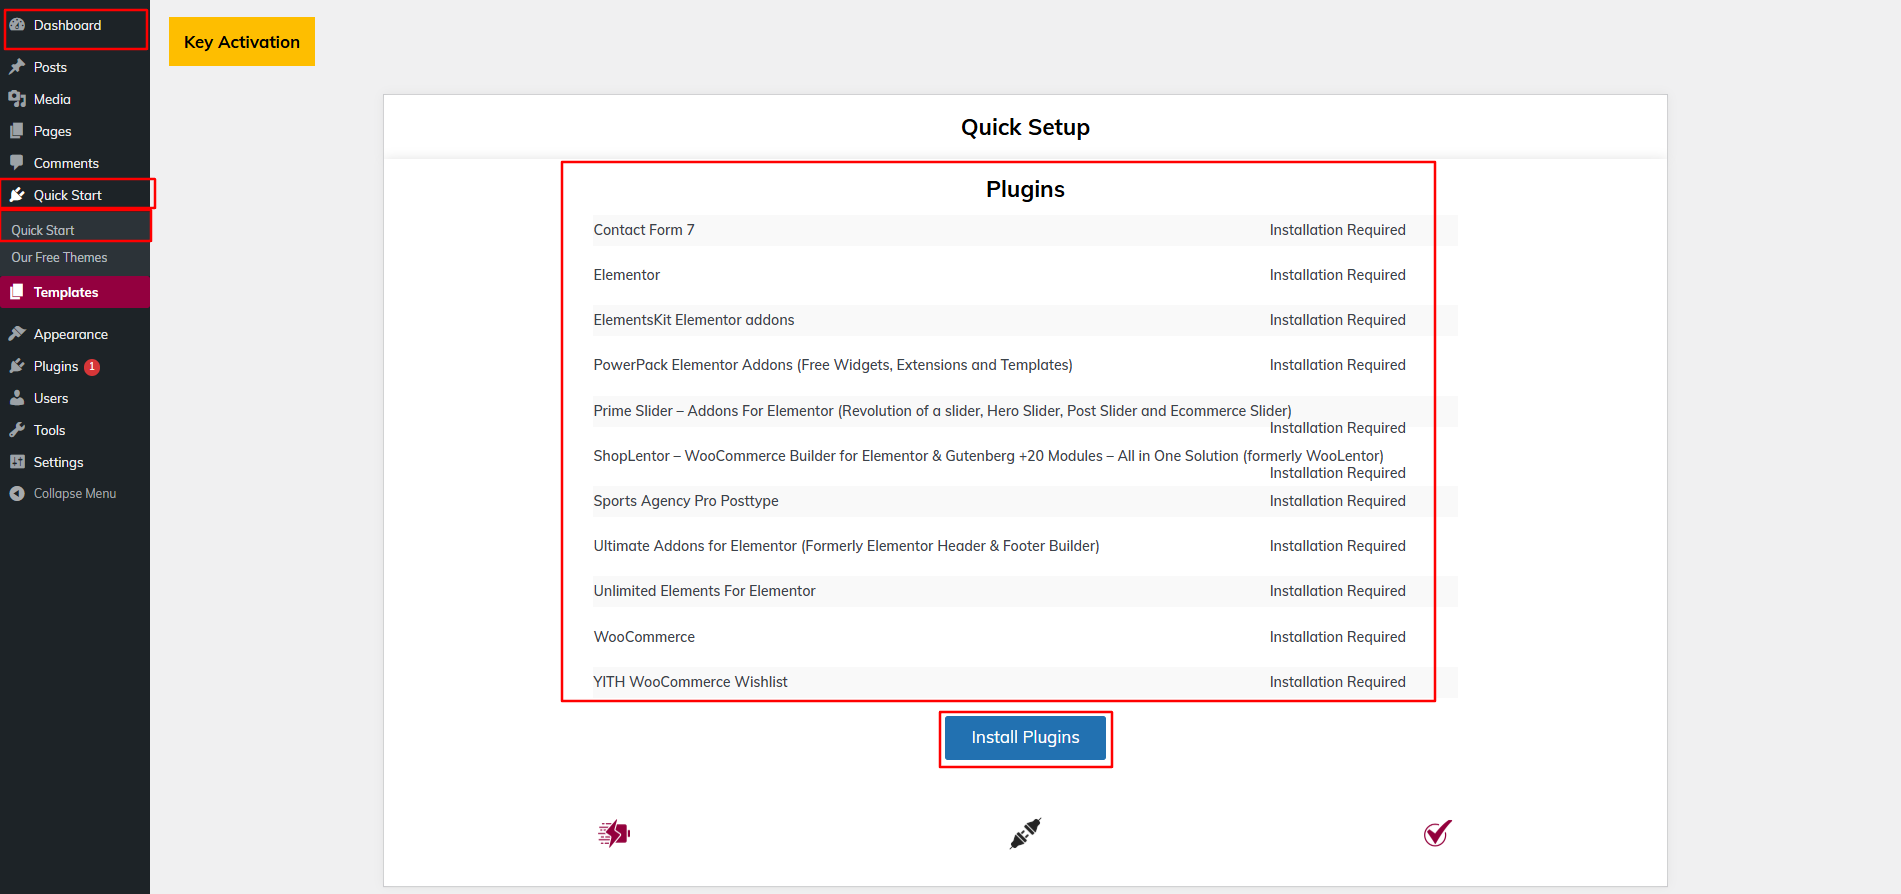Click the Install Plugins button
Viewport: 1901px width, 894px height.
click(x=1025, y=738)
